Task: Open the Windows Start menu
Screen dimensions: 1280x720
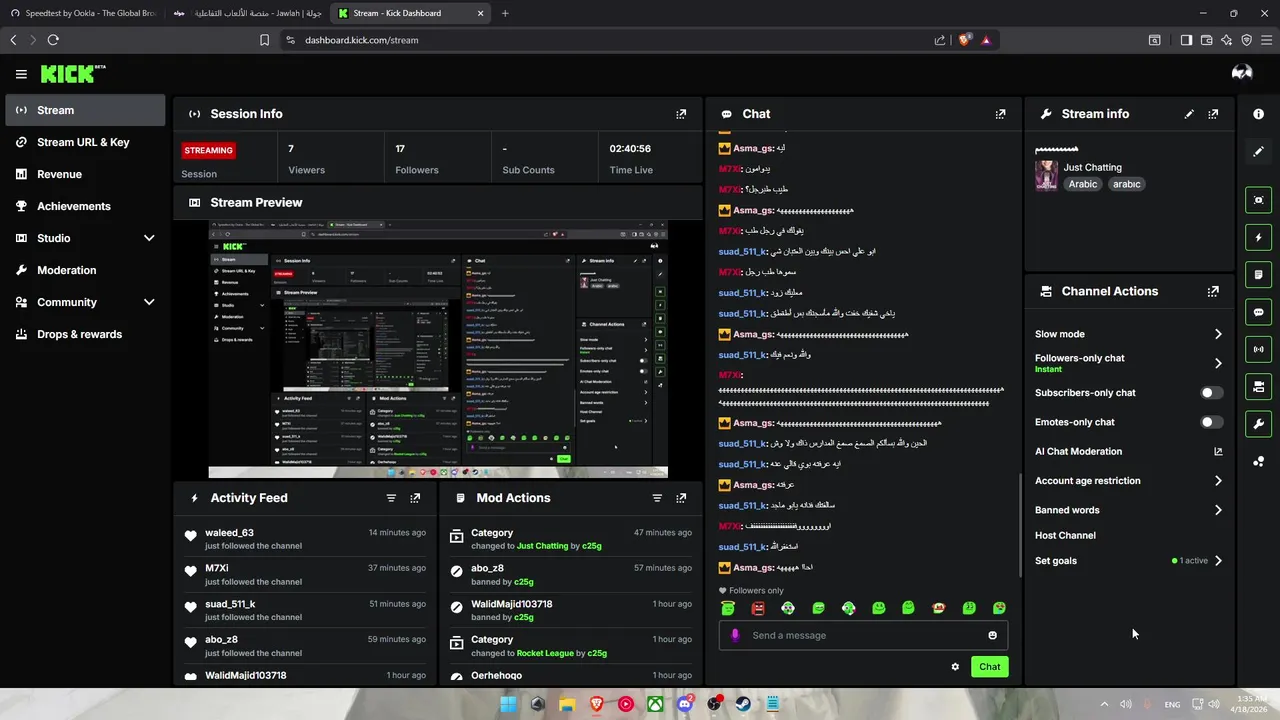Action: tap(508, 704)
